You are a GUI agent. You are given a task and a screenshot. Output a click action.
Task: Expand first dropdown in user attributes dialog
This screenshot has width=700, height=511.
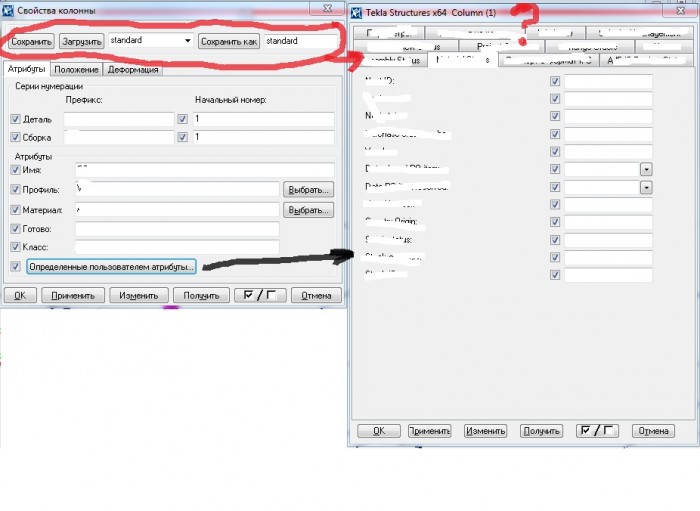click(646, 169)
